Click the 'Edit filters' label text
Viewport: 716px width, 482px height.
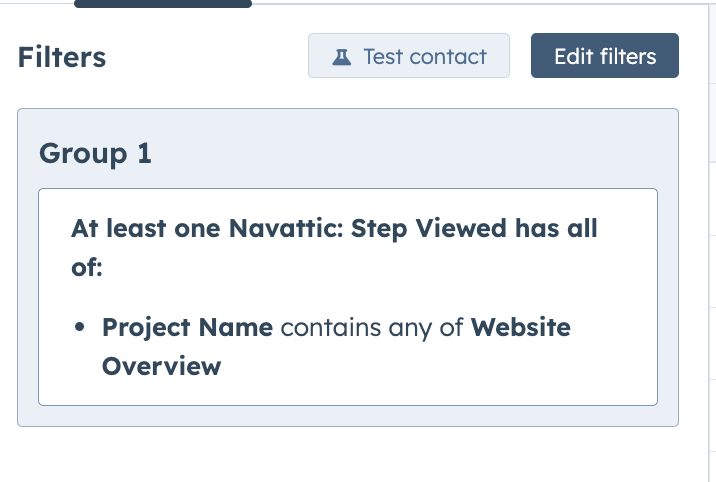pyautogui.click(x=604, y=56)
